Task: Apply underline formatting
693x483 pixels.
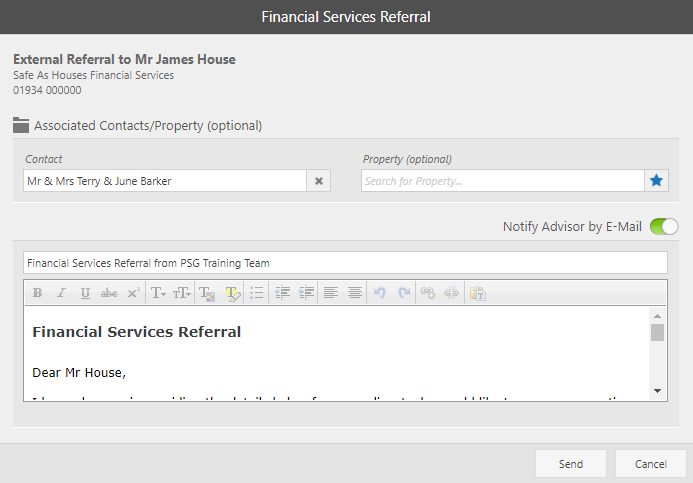Action: pos(85,293)
